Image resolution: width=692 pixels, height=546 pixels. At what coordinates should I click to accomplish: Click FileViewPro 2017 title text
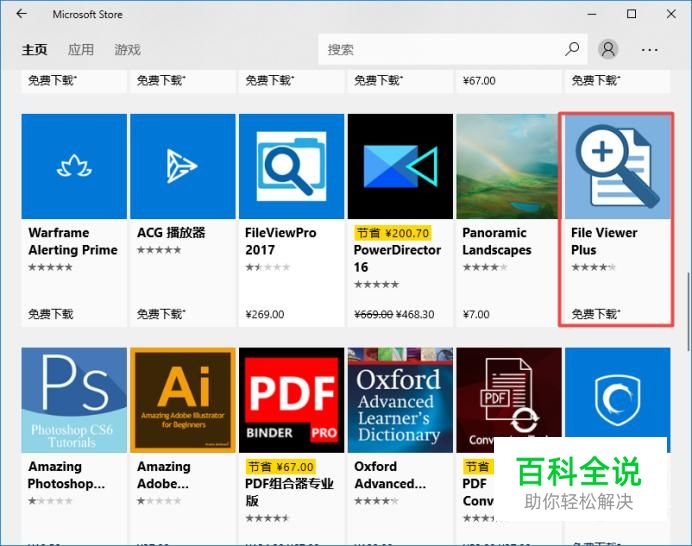pos(281,241)
